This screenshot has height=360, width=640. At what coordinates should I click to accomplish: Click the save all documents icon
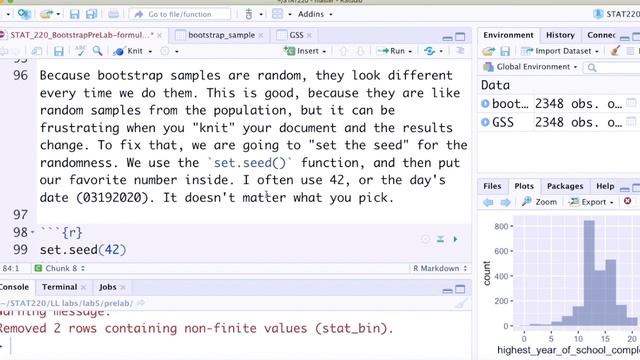[91, 14]
